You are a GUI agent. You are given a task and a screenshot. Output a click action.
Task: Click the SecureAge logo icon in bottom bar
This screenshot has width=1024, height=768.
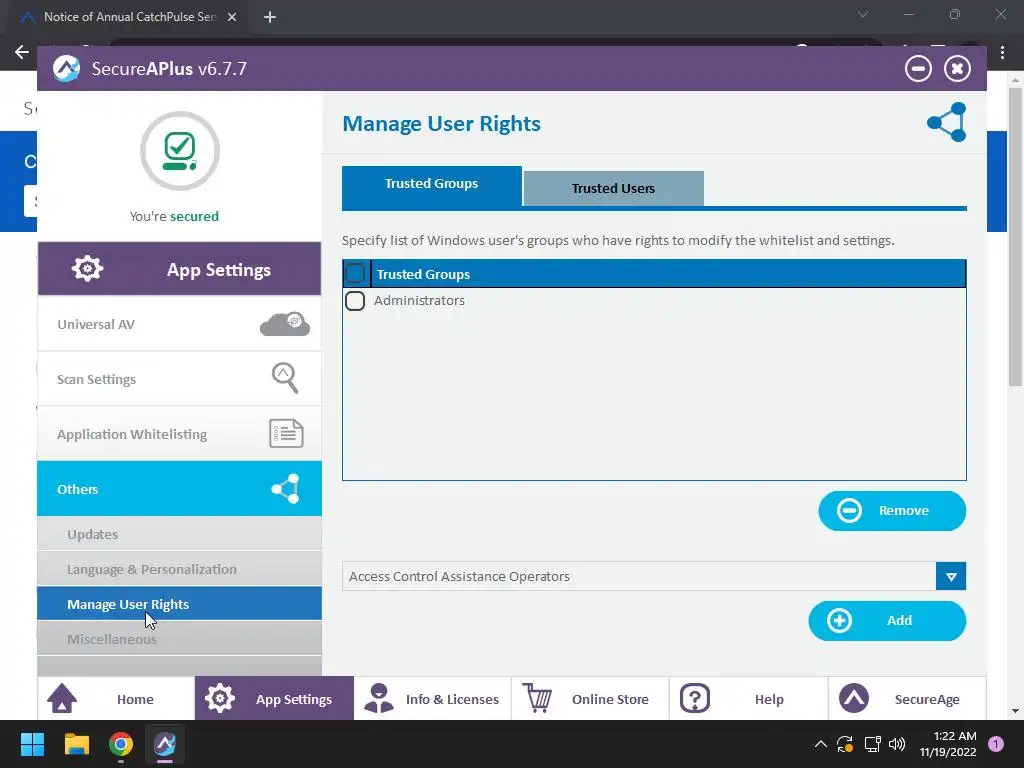point(854,698)
